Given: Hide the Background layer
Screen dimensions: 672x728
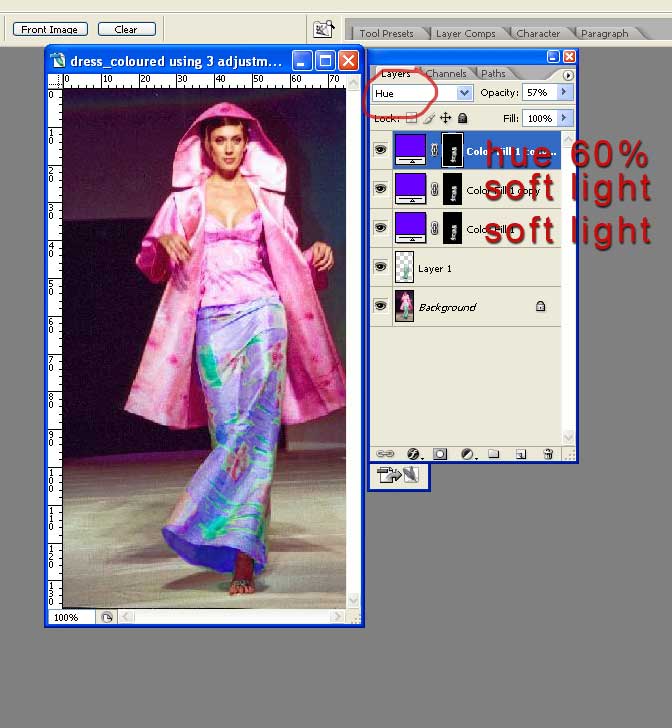Looking at the screenshot, I should click(380, 307).
